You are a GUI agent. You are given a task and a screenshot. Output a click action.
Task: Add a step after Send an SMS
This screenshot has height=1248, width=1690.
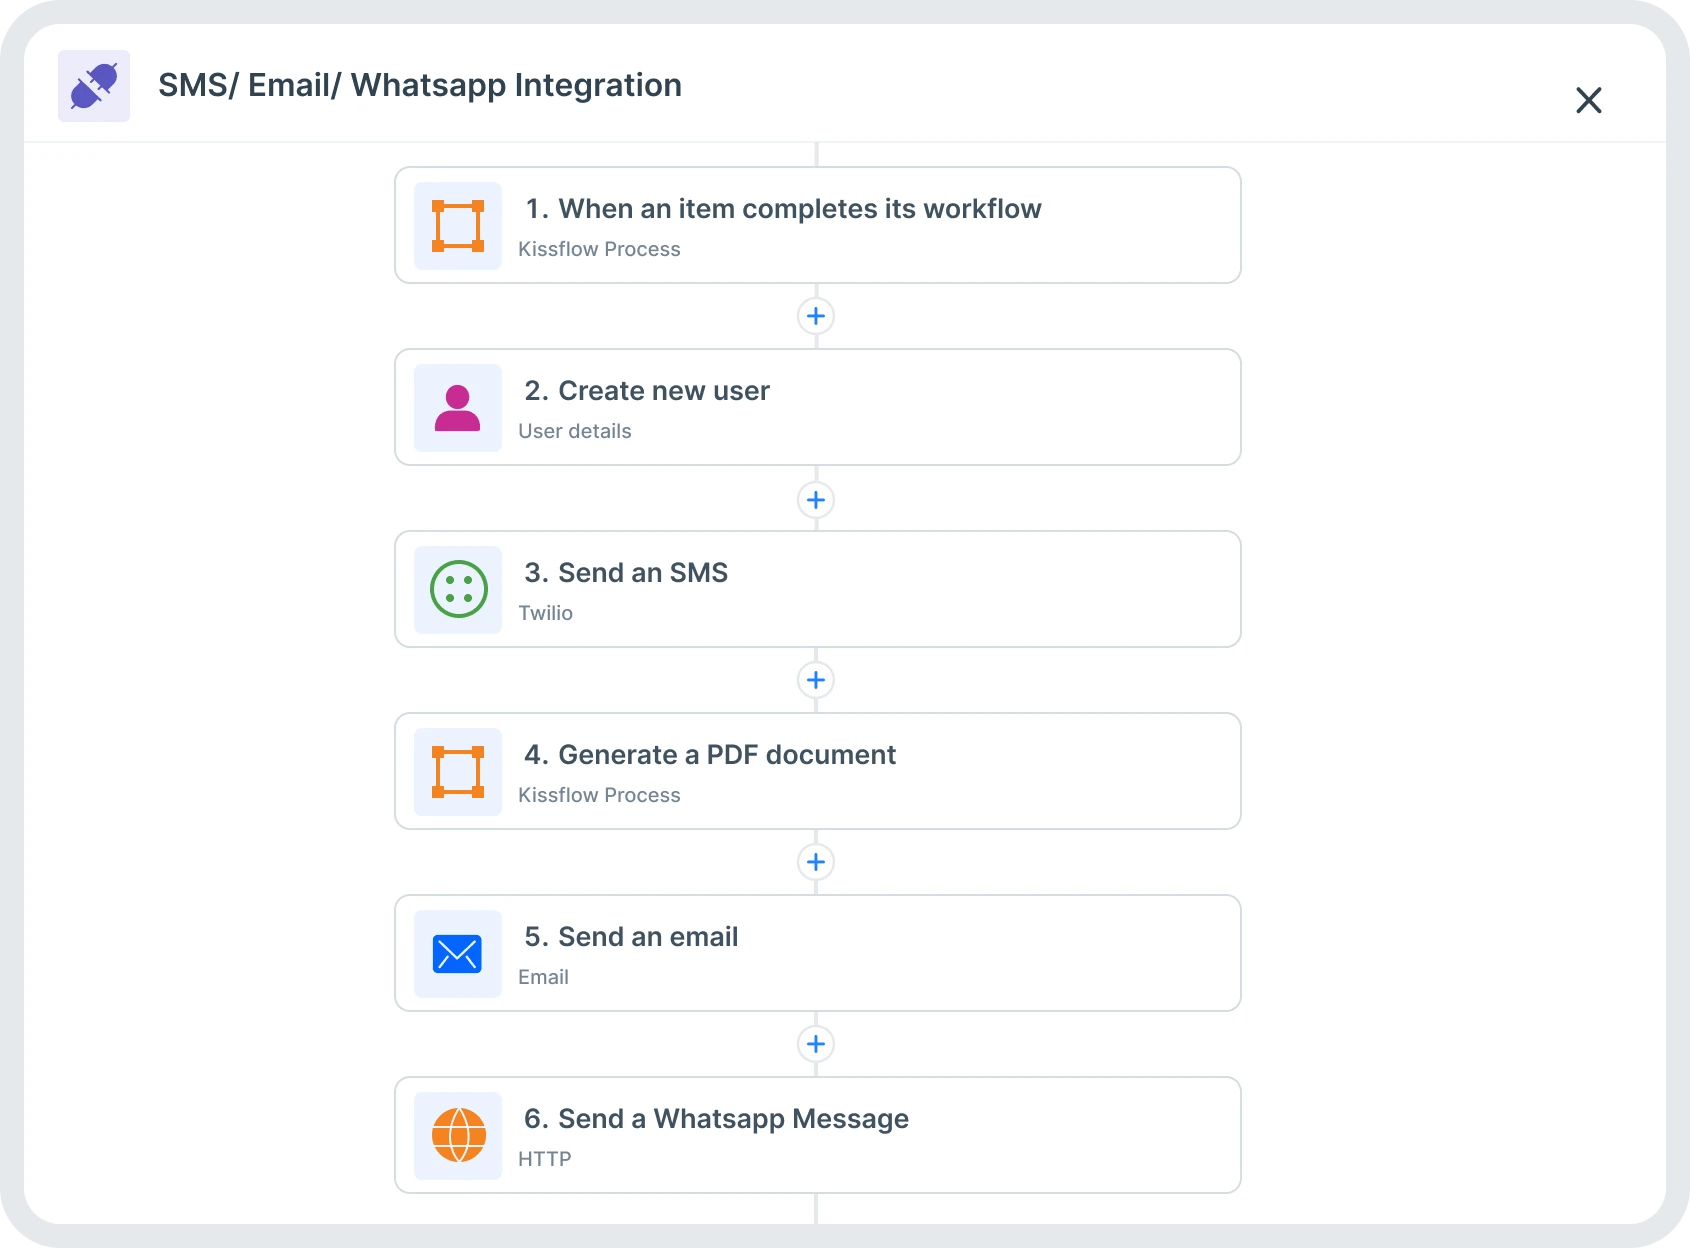(x=816, y=680)
